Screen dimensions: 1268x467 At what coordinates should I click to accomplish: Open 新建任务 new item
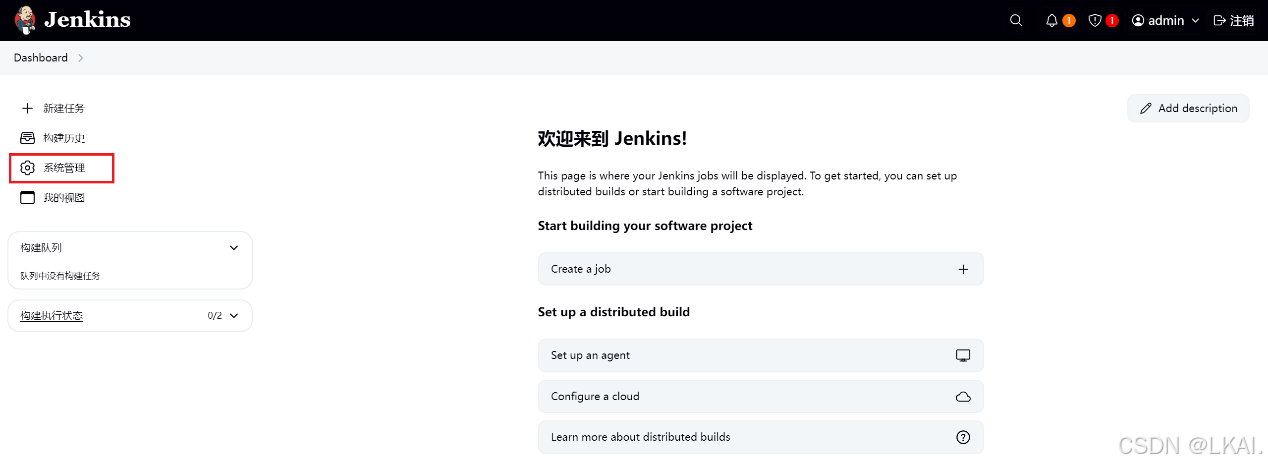click(63, 108)
